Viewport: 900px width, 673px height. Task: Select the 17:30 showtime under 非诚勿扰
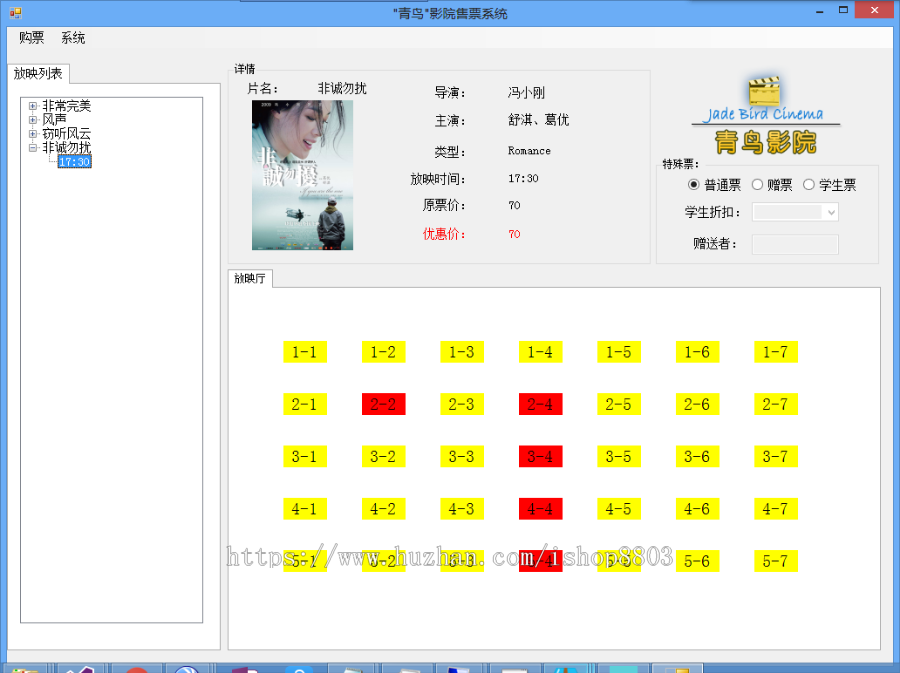click(x=75, y=160)
